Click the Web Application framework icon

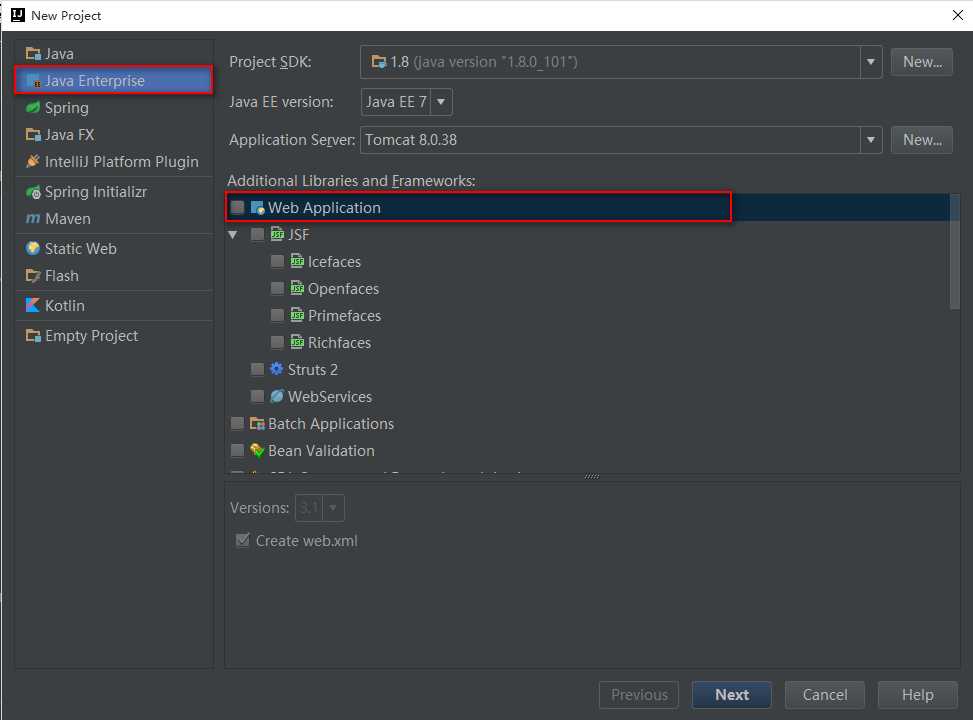[x=258, y=207]
